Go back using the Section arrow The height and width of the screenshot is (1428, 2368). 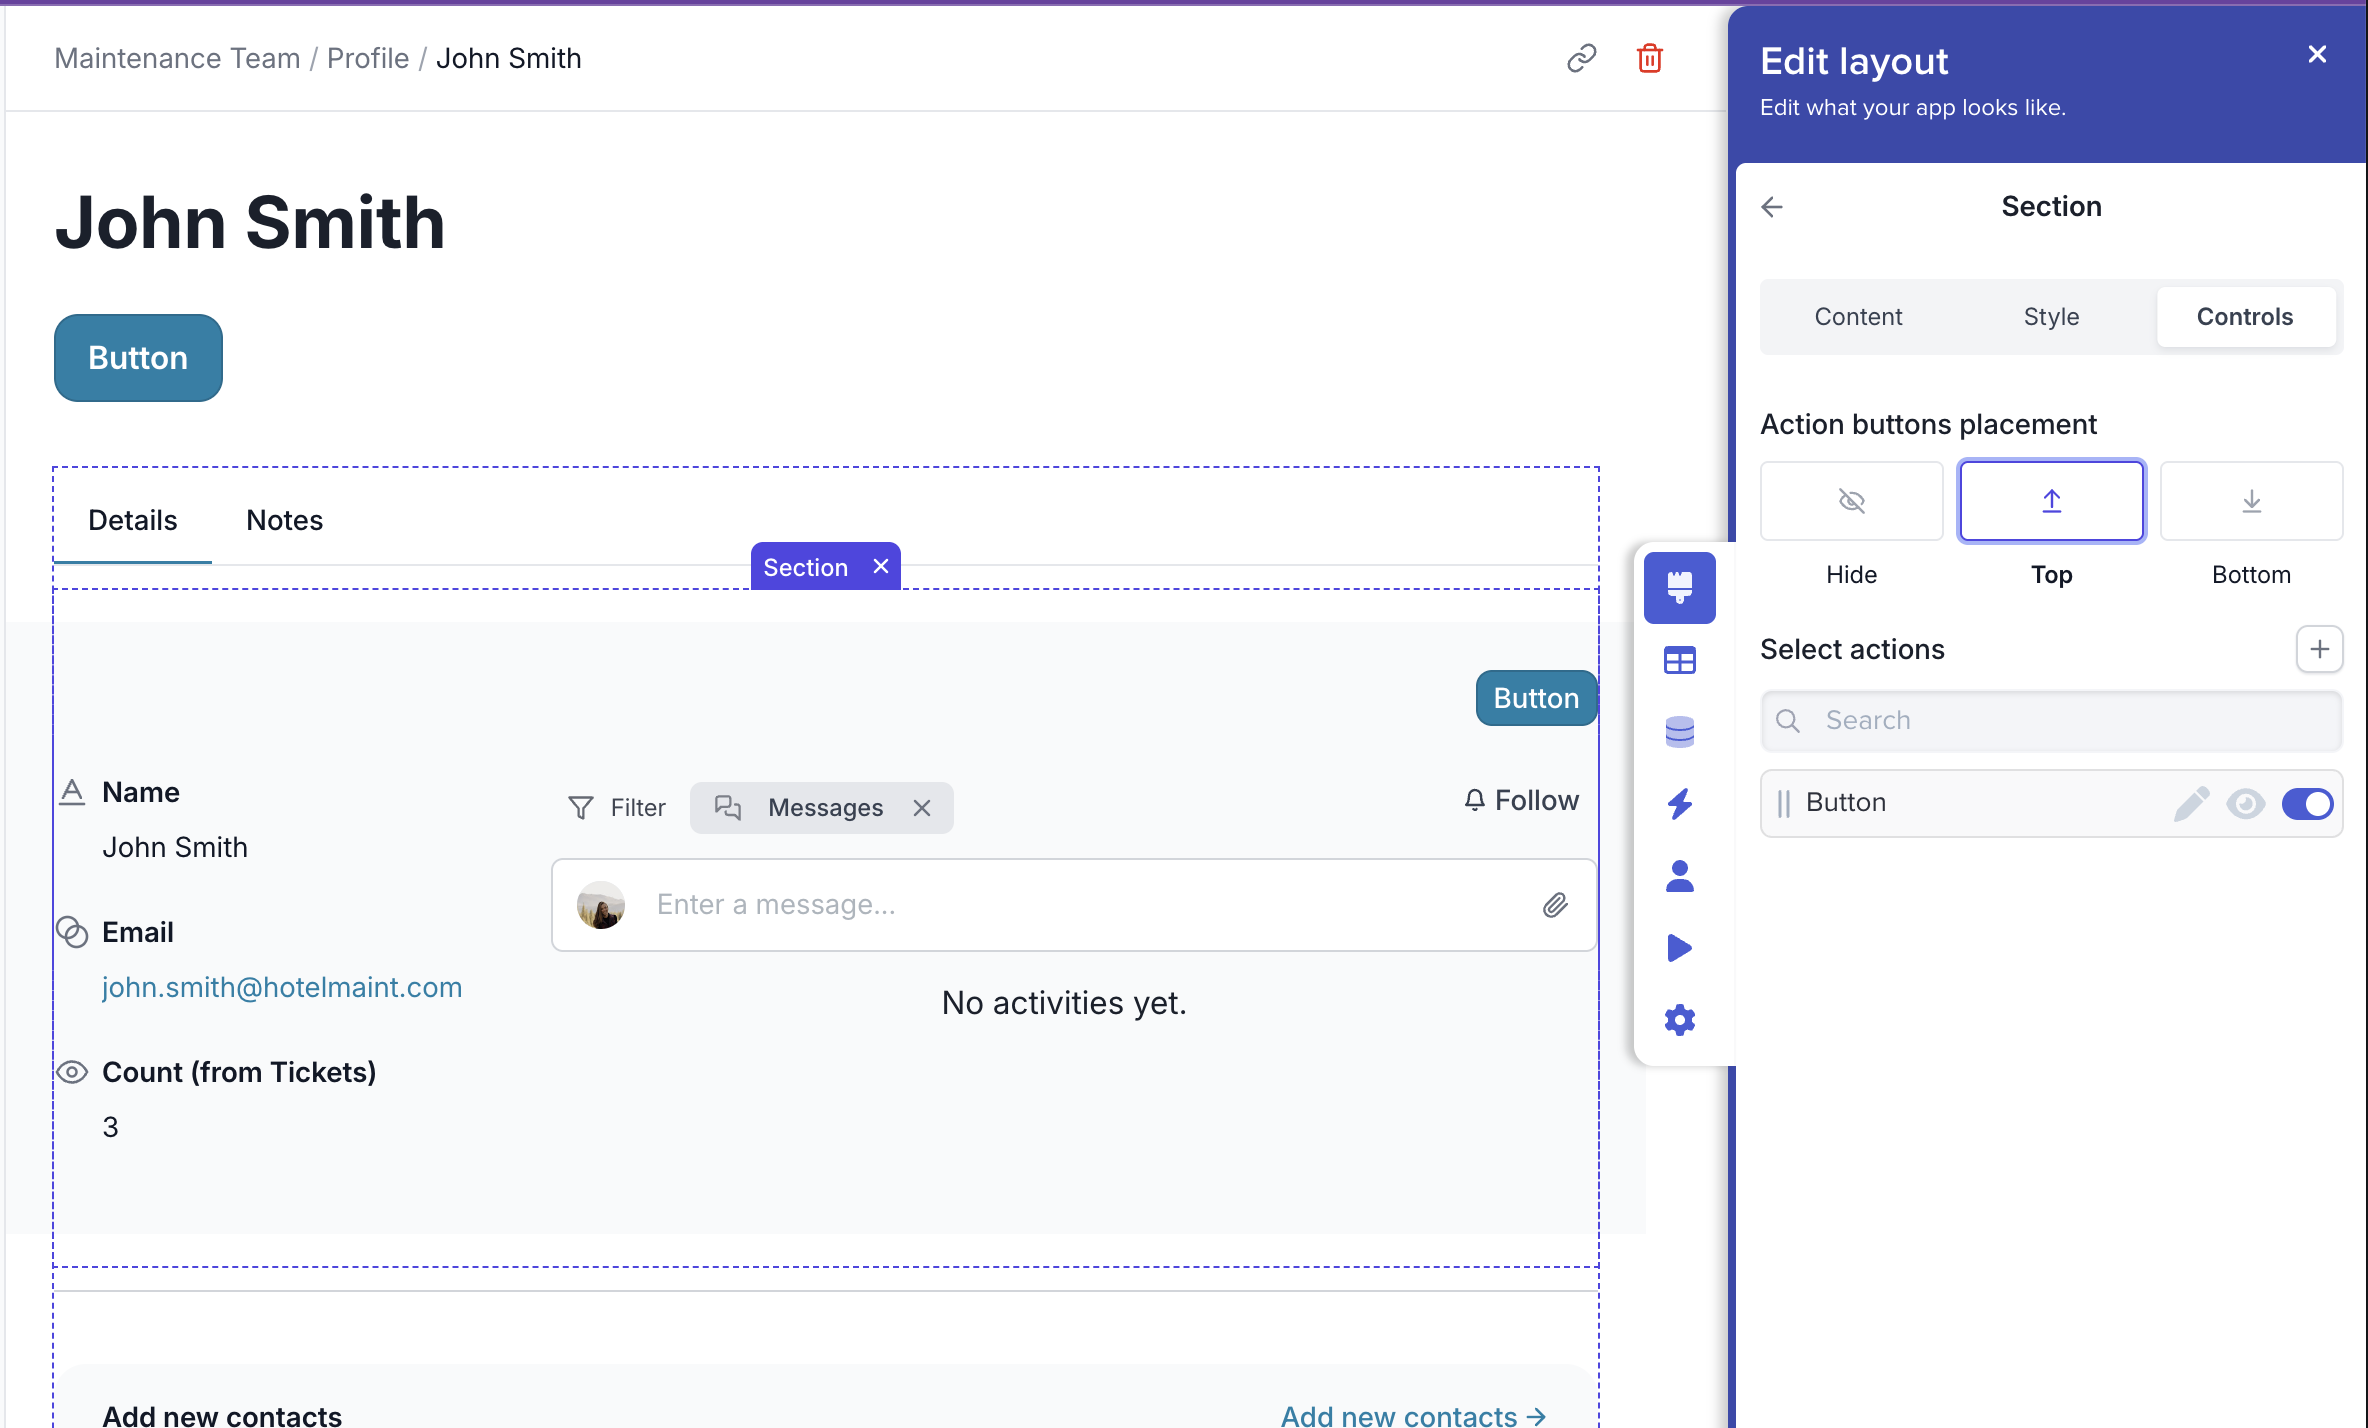(x=1772, y=207)
